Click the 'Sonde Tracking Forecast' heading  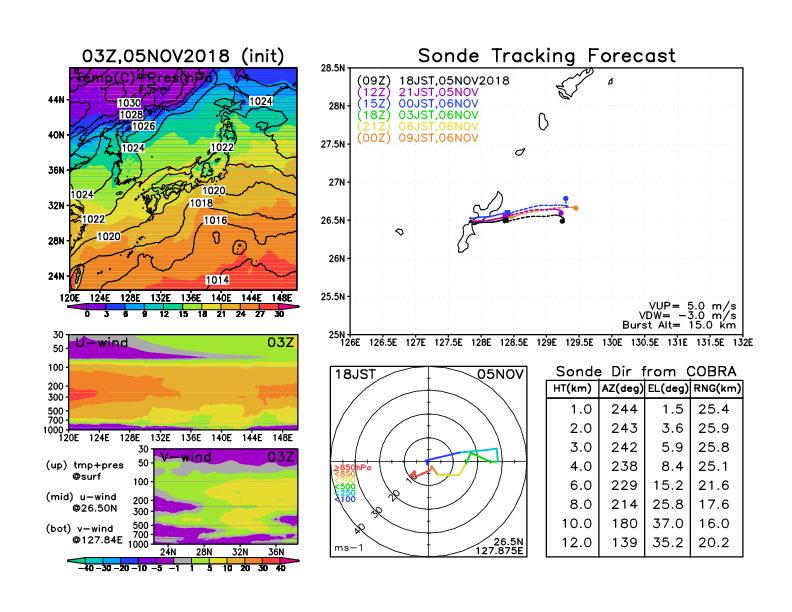click(x=547, y=56)
